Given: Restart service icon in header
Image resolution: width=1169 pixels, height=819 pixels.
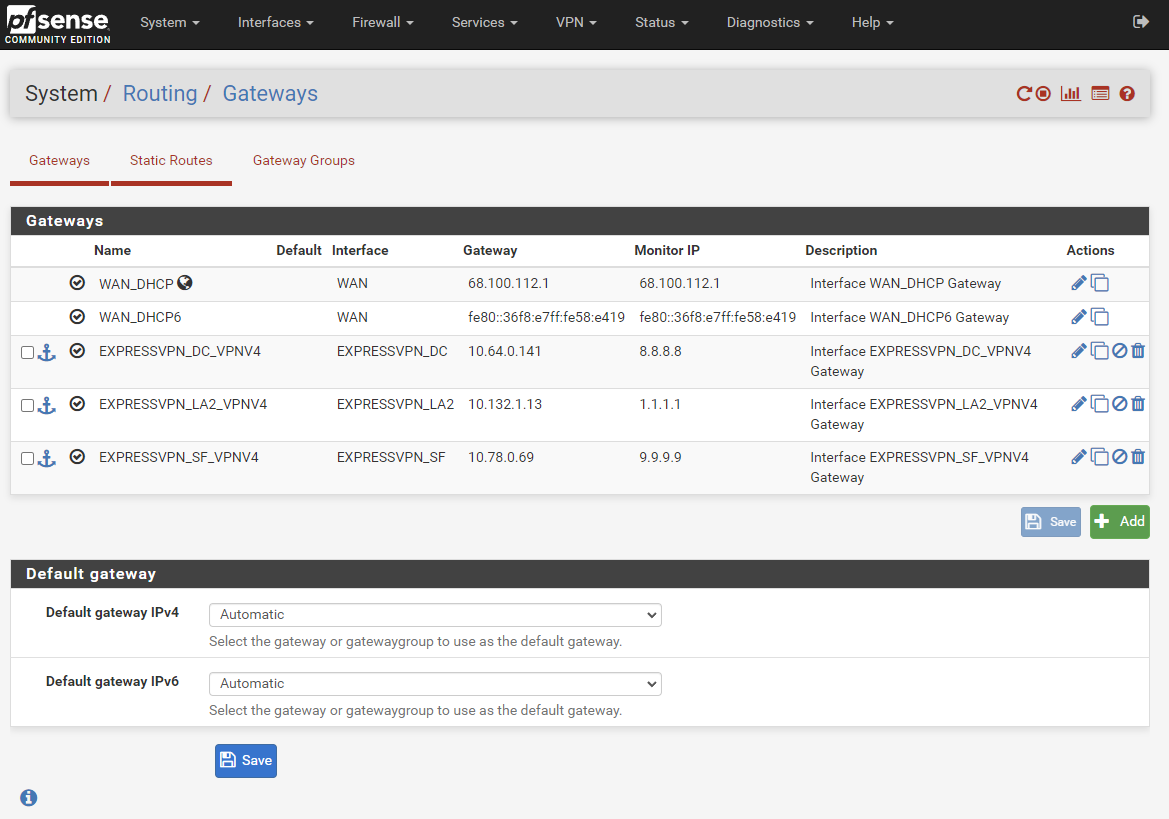Looking at the screenshot, I should click(x=1024, y=93).
